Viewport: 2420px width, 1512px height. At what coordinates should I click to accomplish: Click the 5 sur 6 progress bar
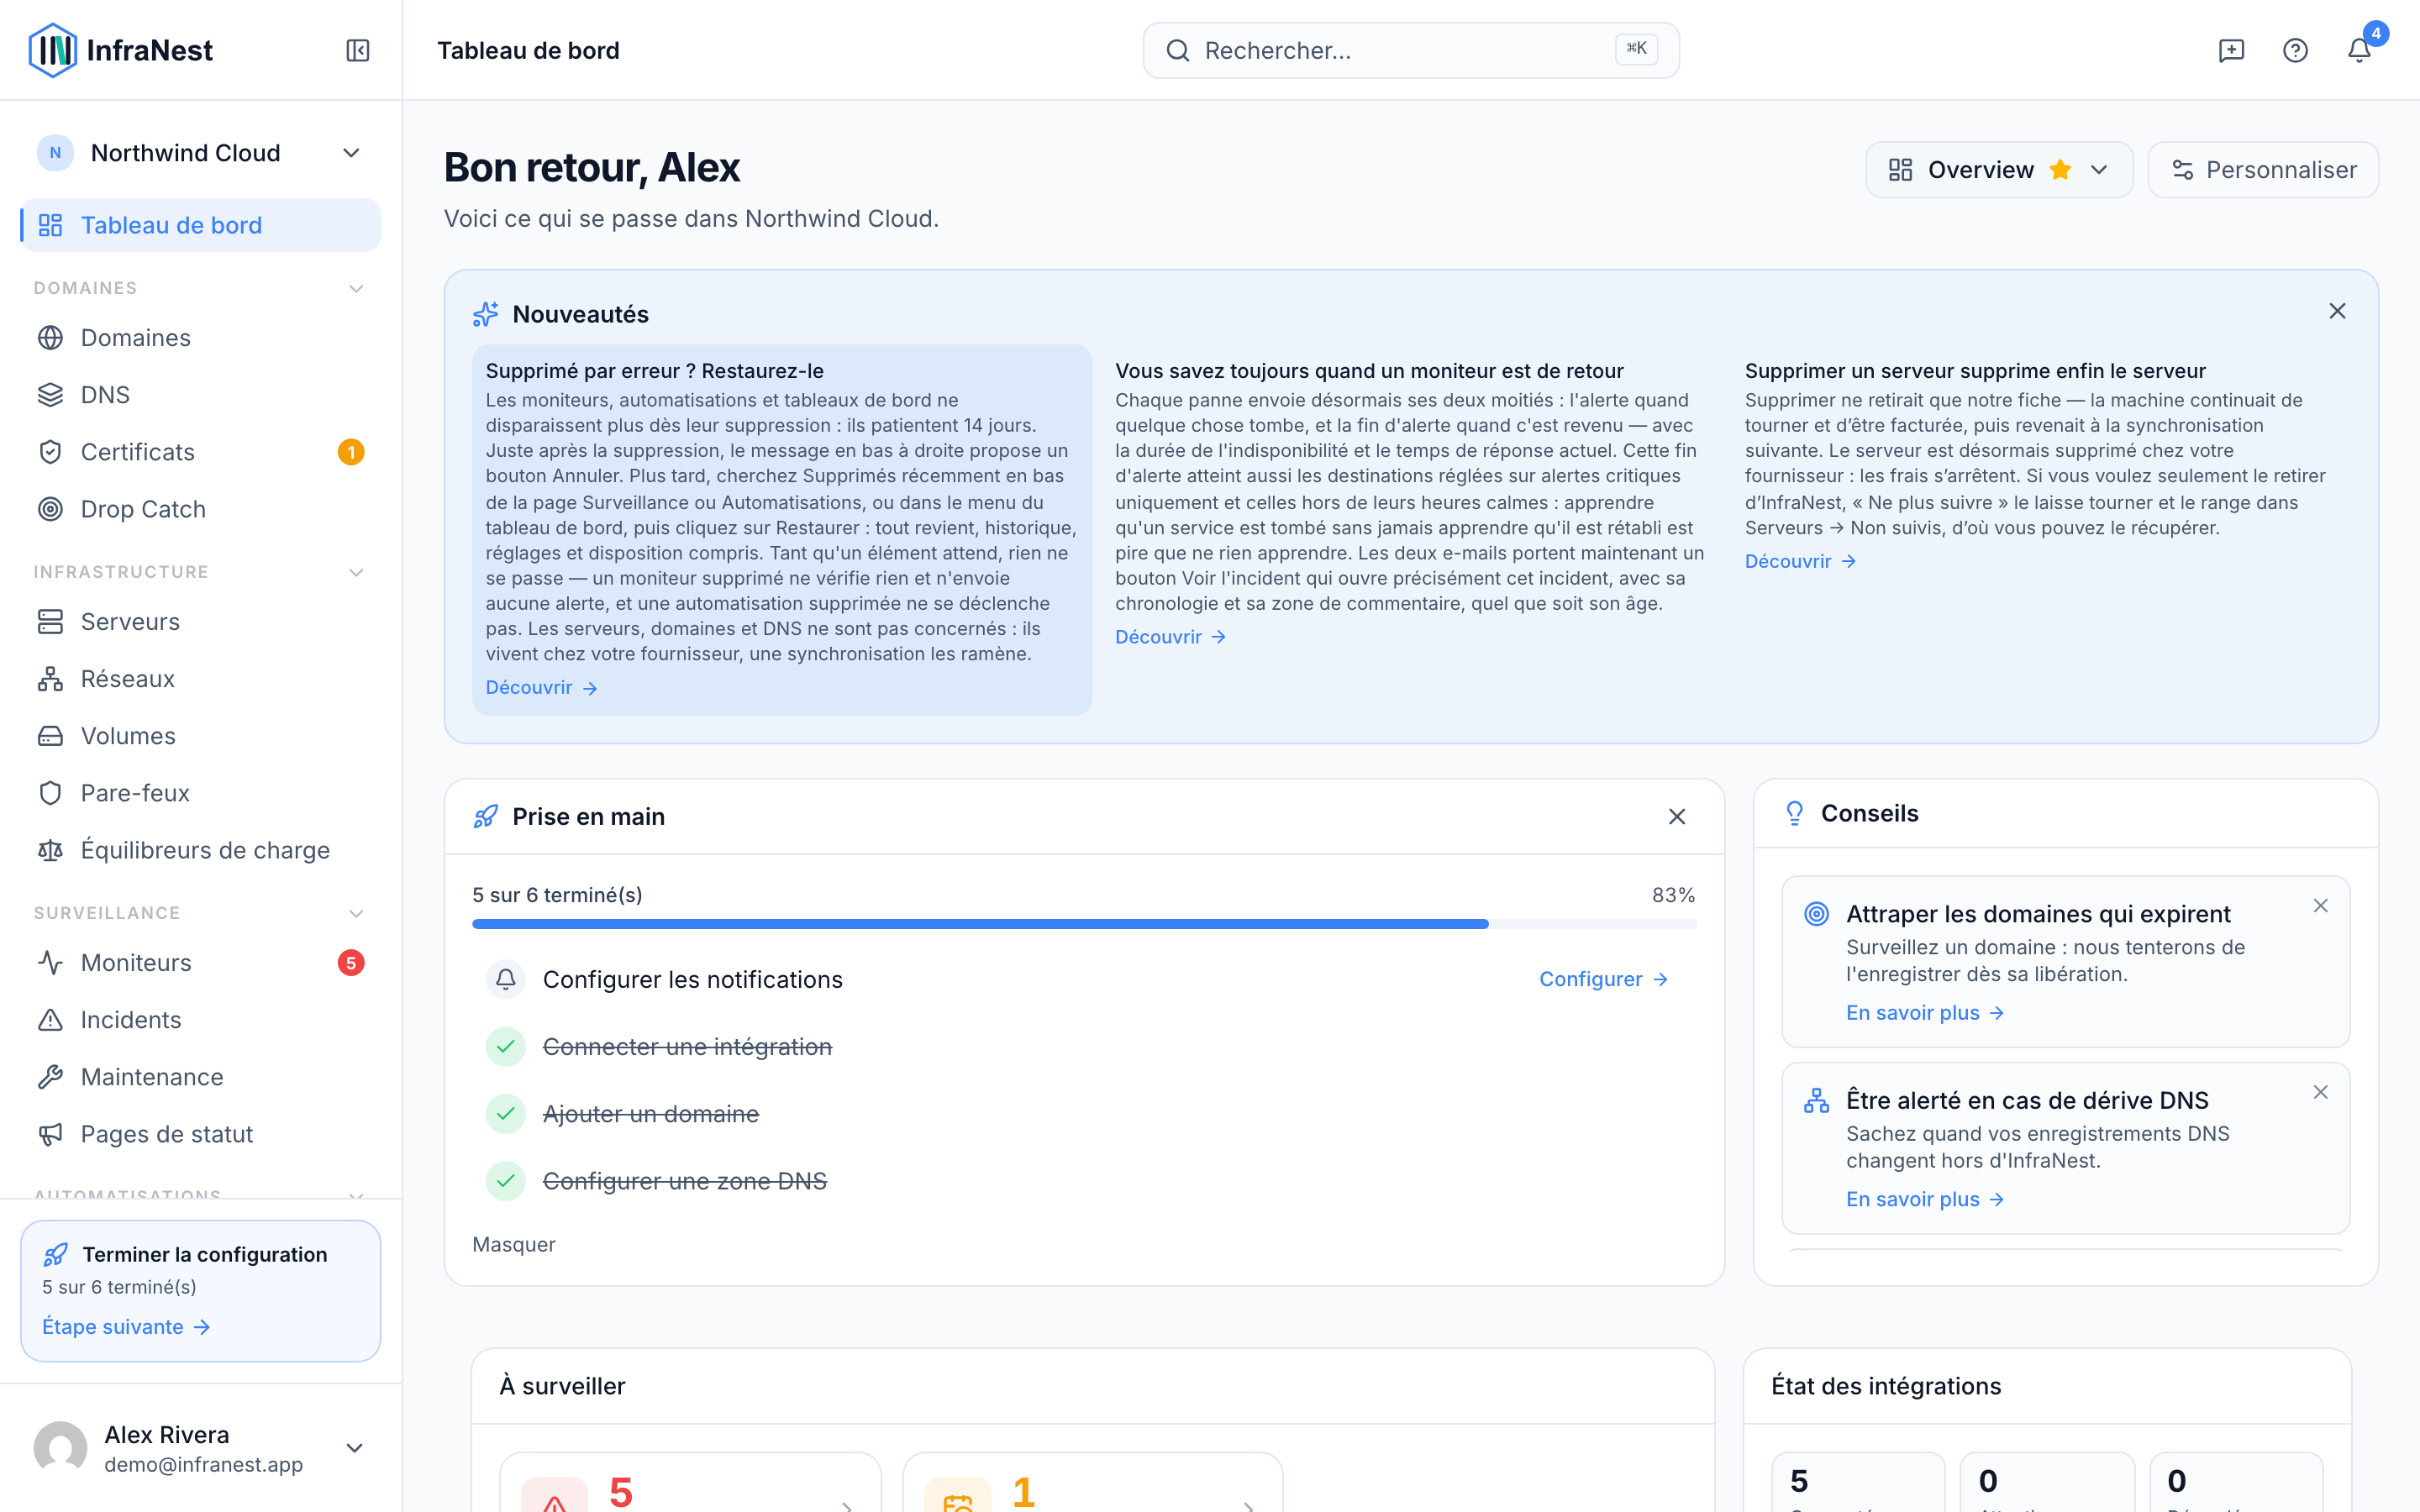[1084, 924]
